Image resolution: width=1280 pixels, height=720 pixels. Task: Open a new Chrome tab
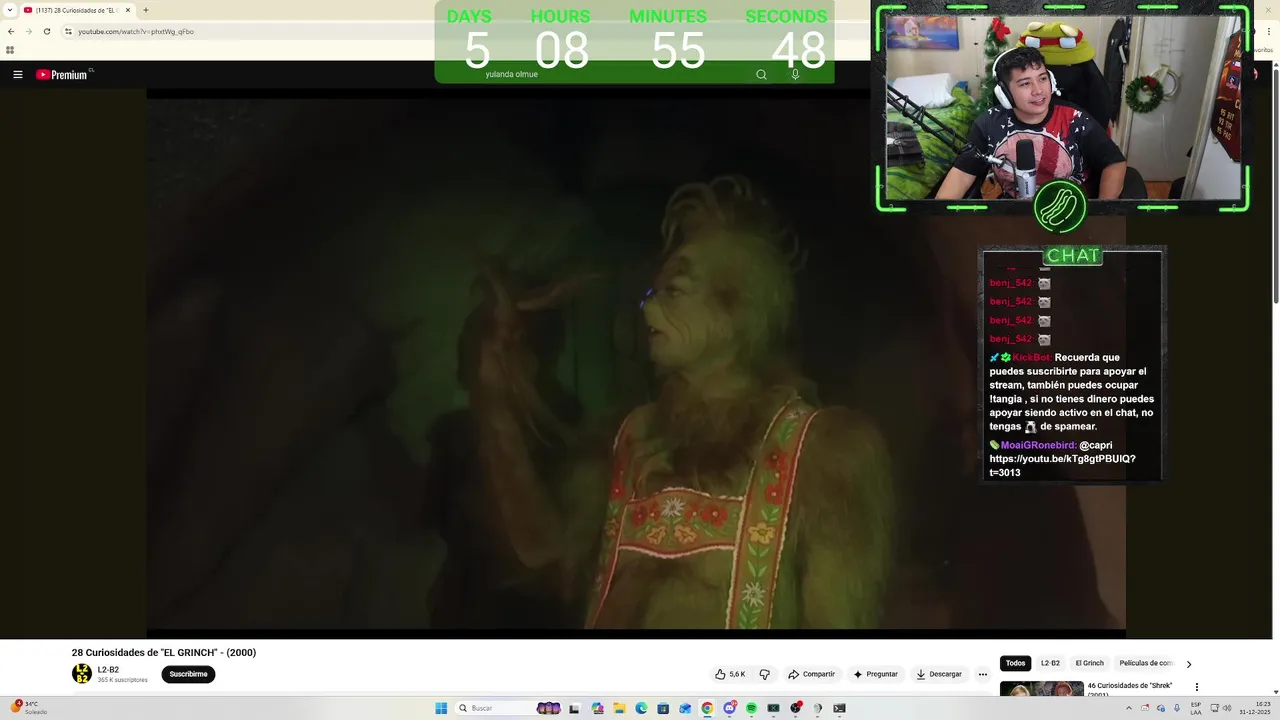pos(146,10)
